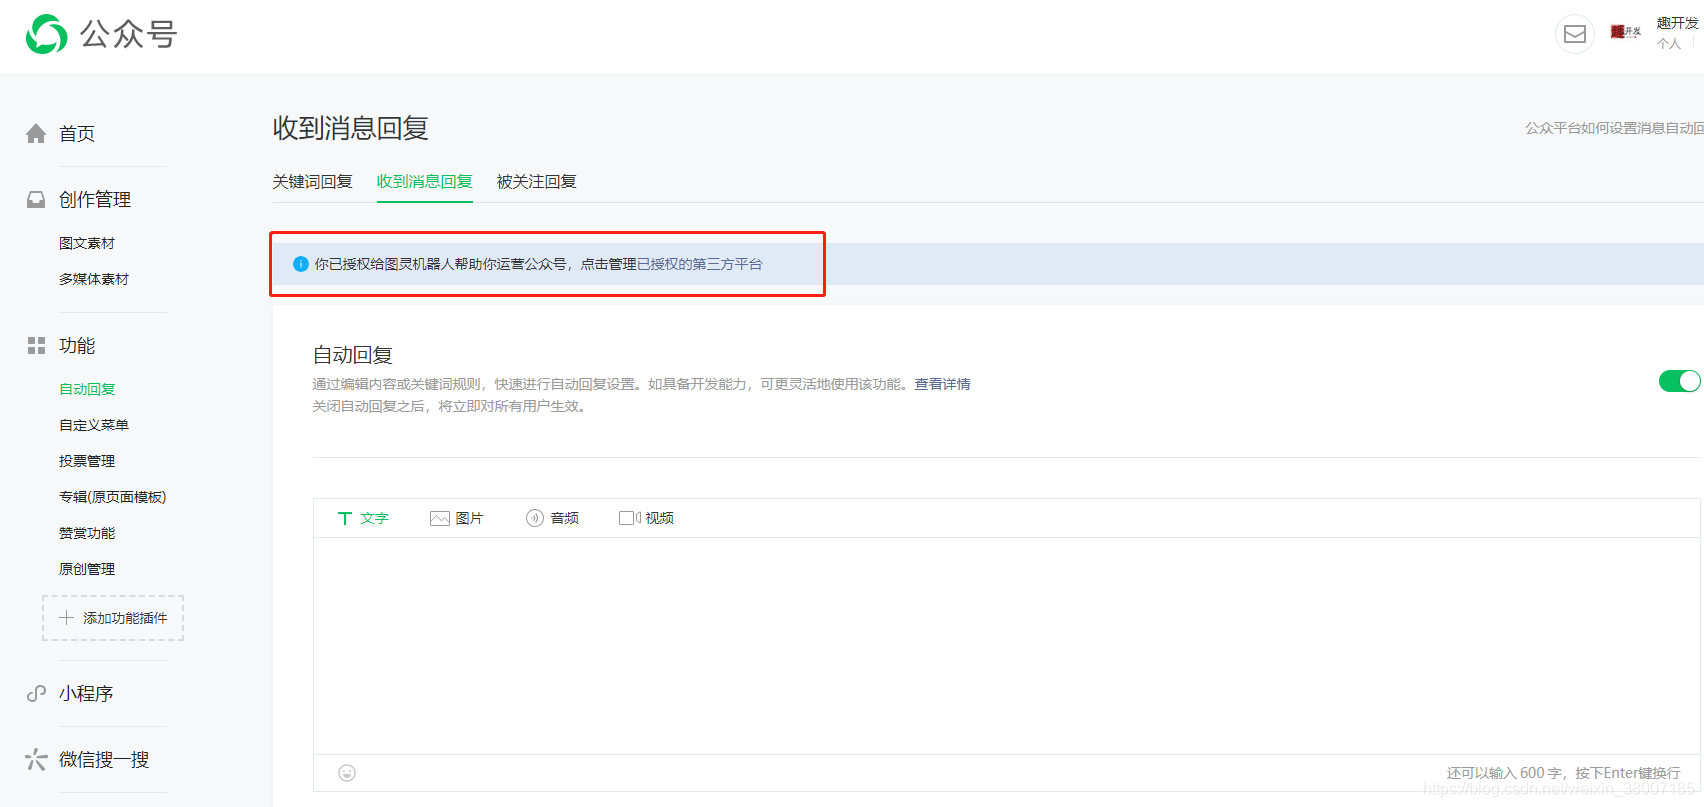This screenshot has width=1704, height=807.
Task: Switch to the 关键词回复 tab
Action: (x=313, y=182)
